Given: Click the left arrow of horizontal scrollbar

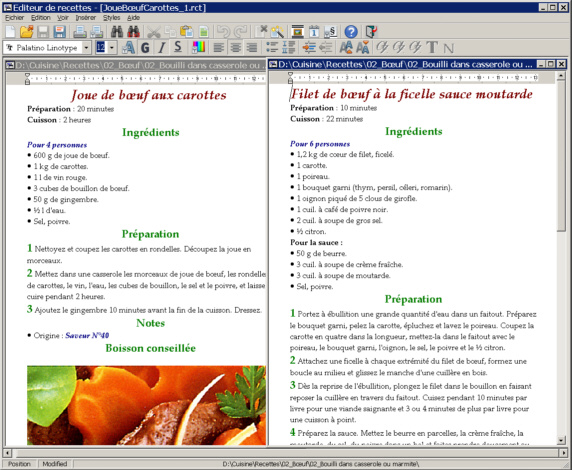Looking at the screenshot, I should pyautogui.click(x=7, y=453).
